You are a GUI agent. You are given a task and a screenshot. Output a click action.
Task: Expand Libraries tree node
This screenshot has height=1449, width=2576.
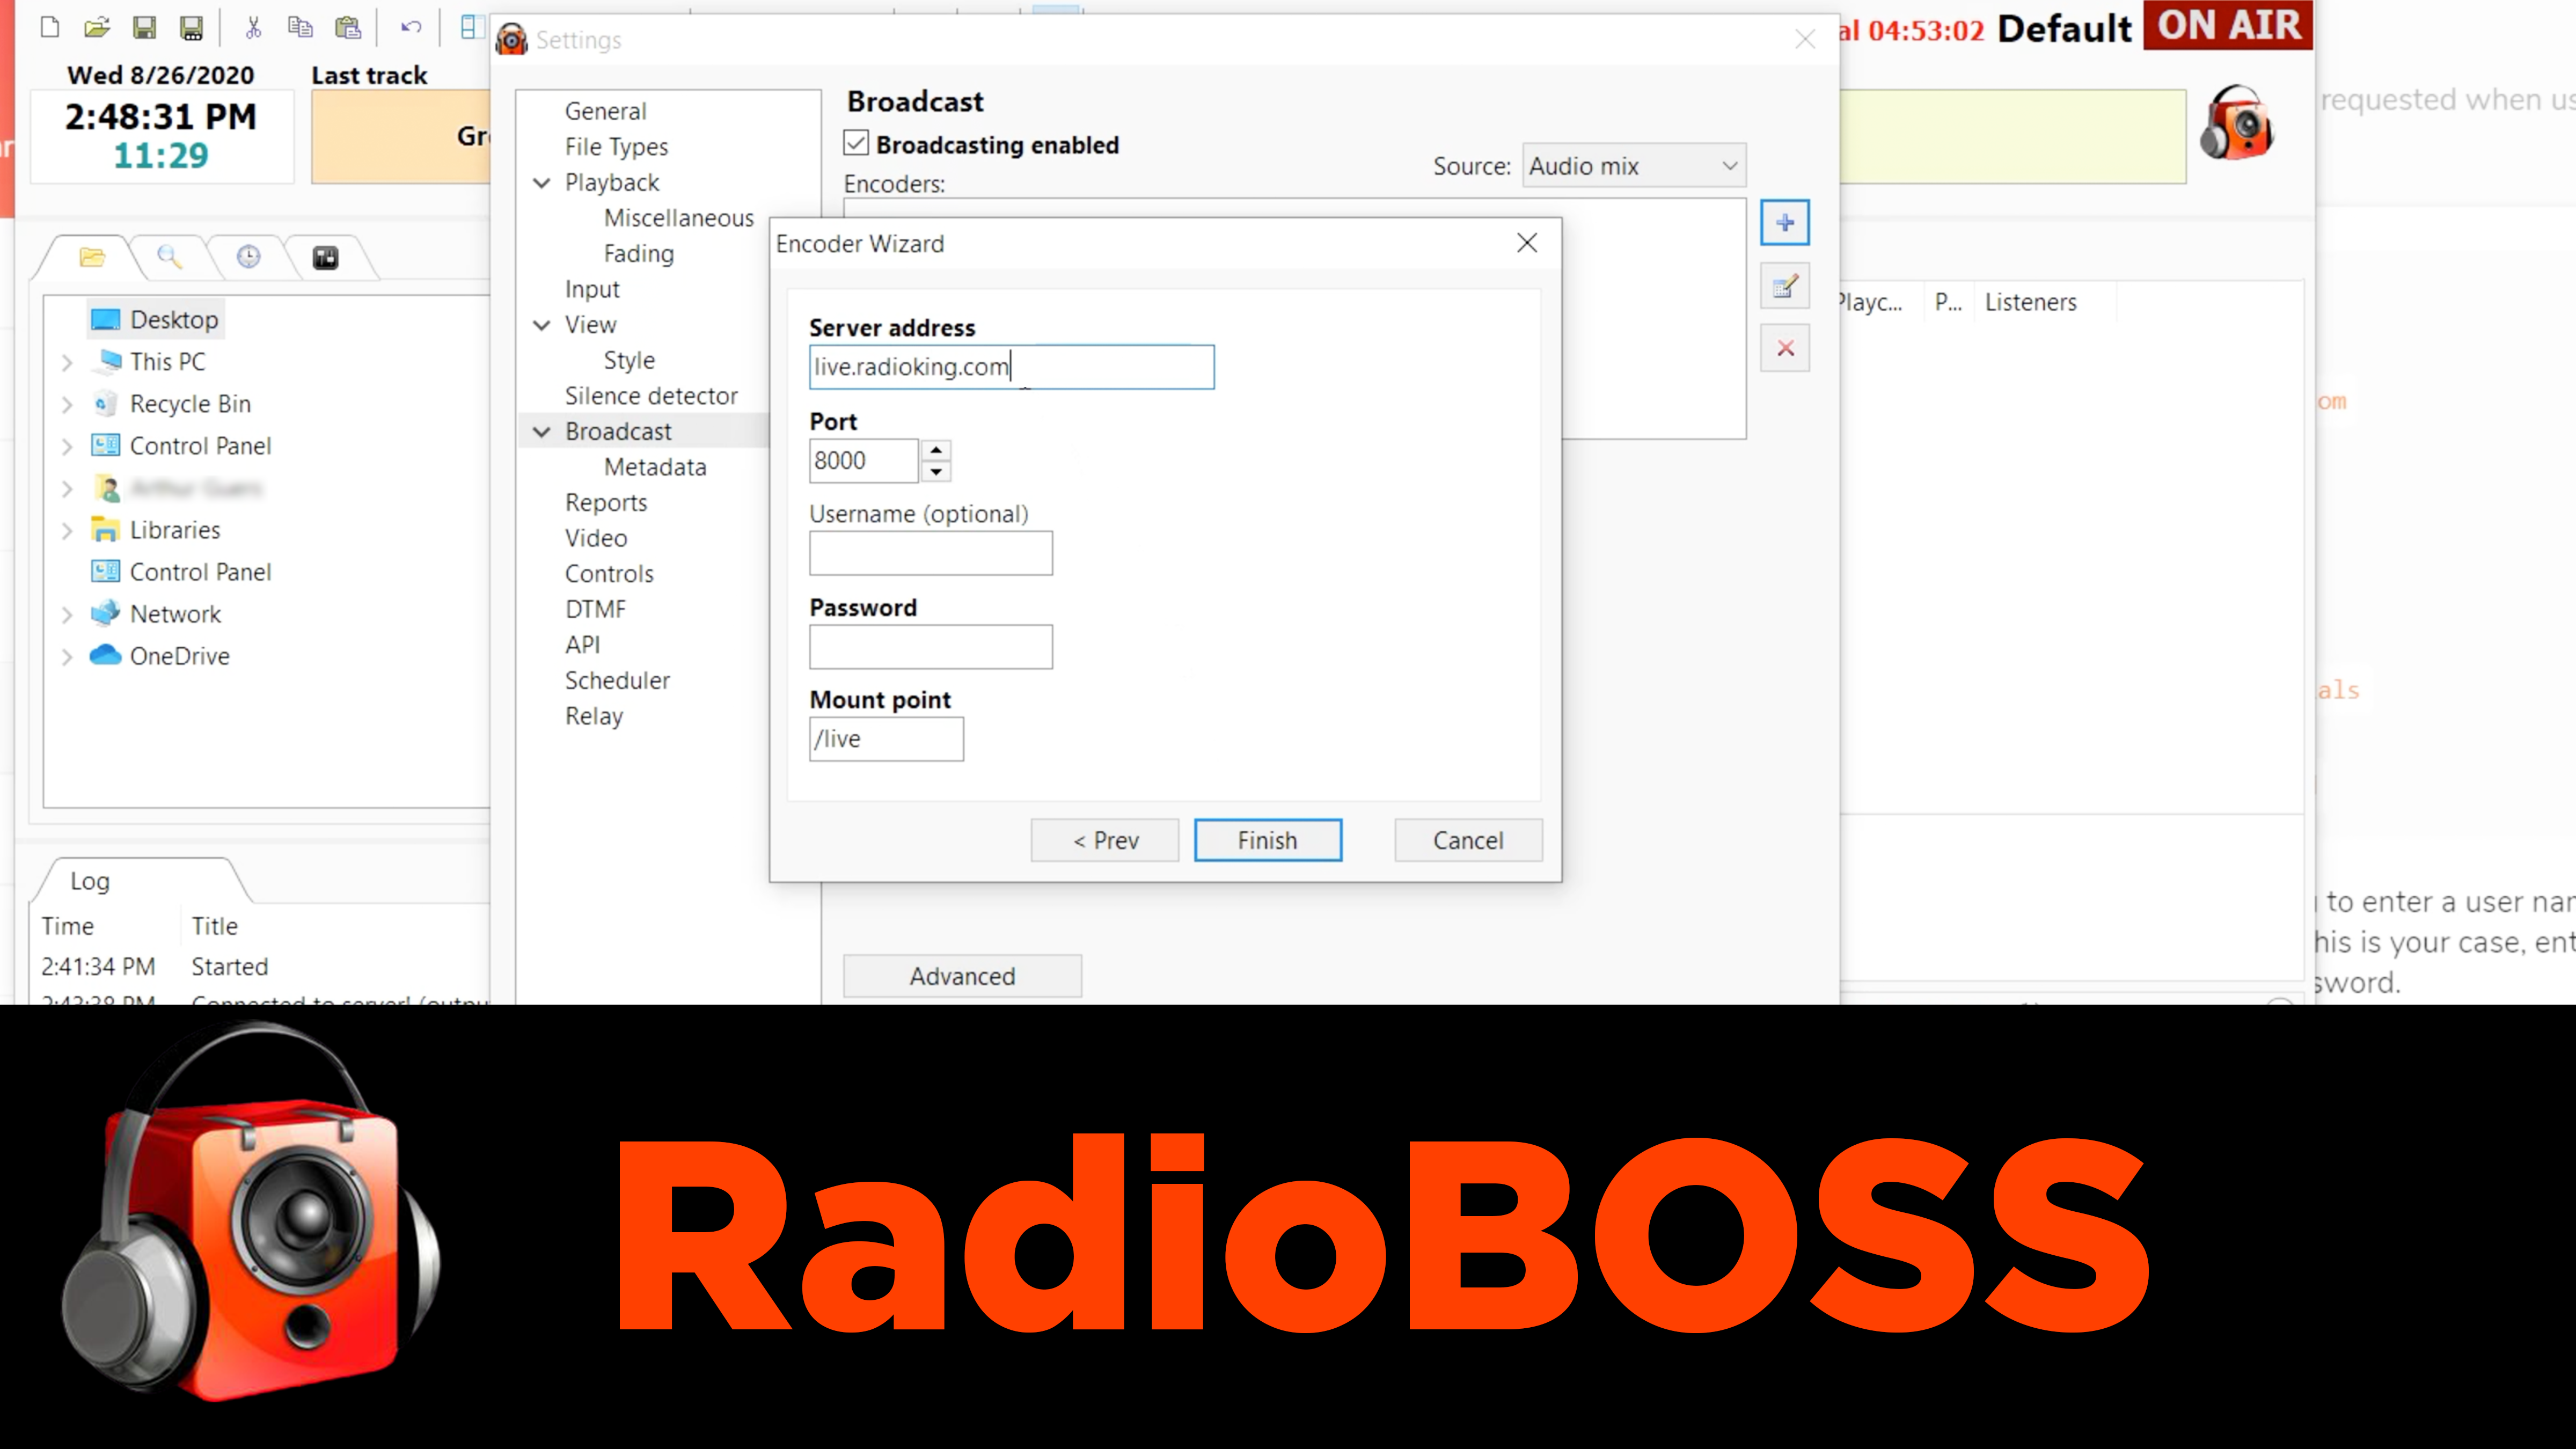click(67, 530)
